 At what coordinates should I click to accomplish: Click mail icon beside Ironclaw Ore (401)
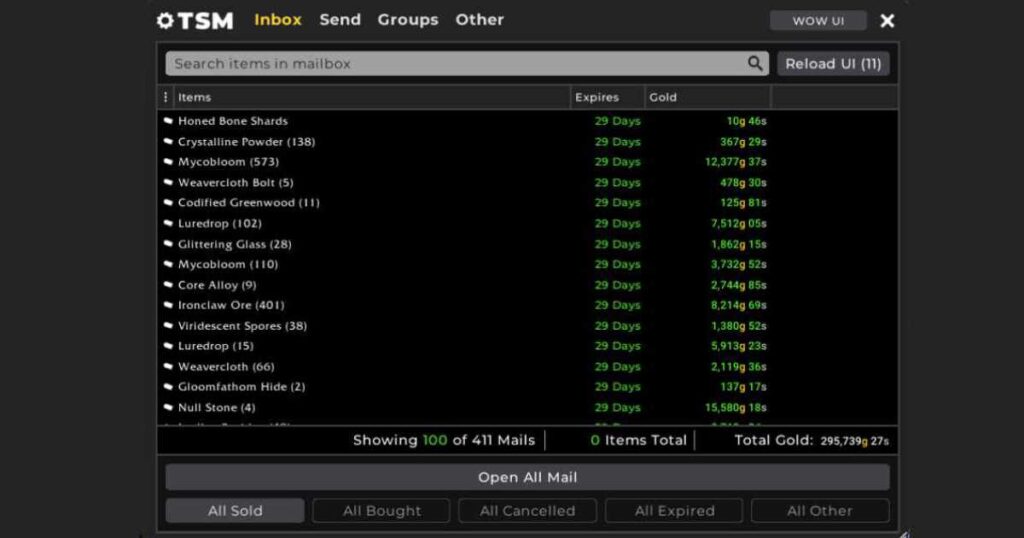coord(168,305)
